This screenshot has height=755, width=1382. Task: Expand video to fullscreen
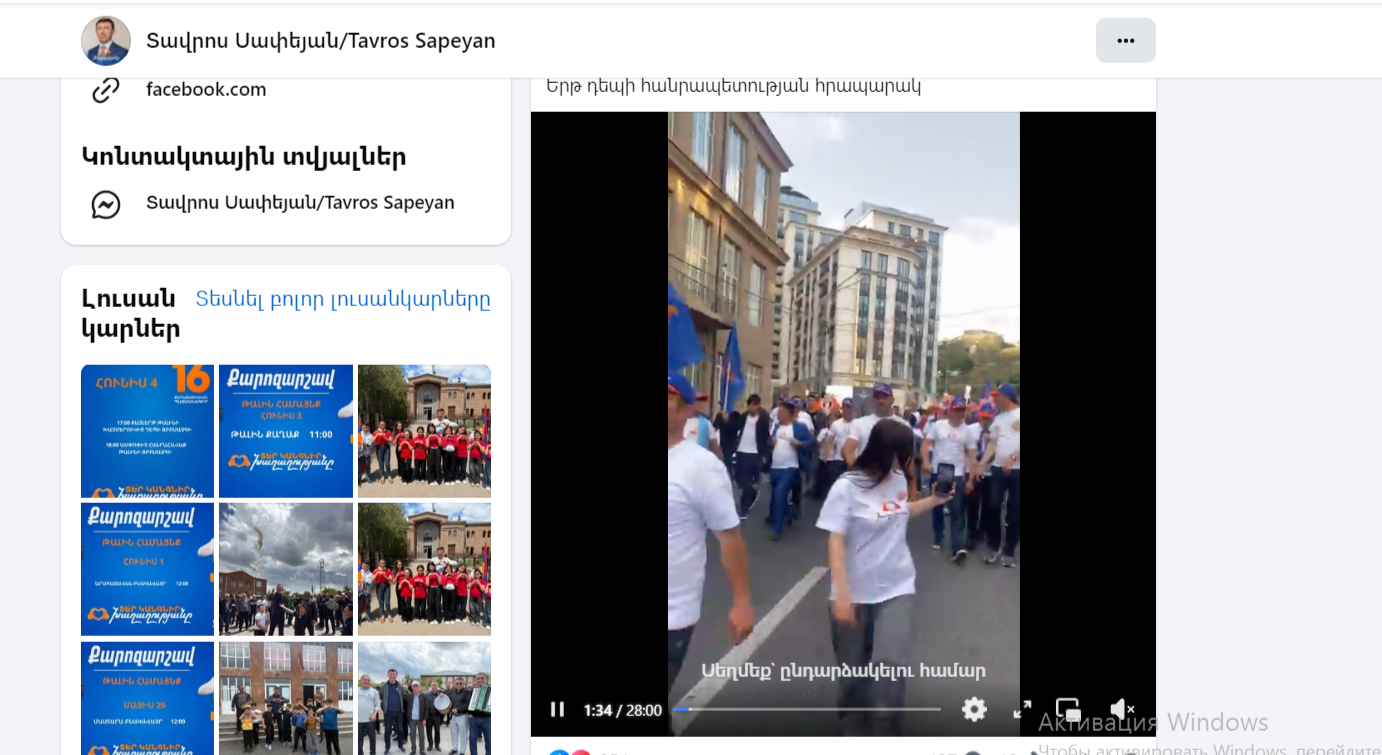(x=1022, y=709)
